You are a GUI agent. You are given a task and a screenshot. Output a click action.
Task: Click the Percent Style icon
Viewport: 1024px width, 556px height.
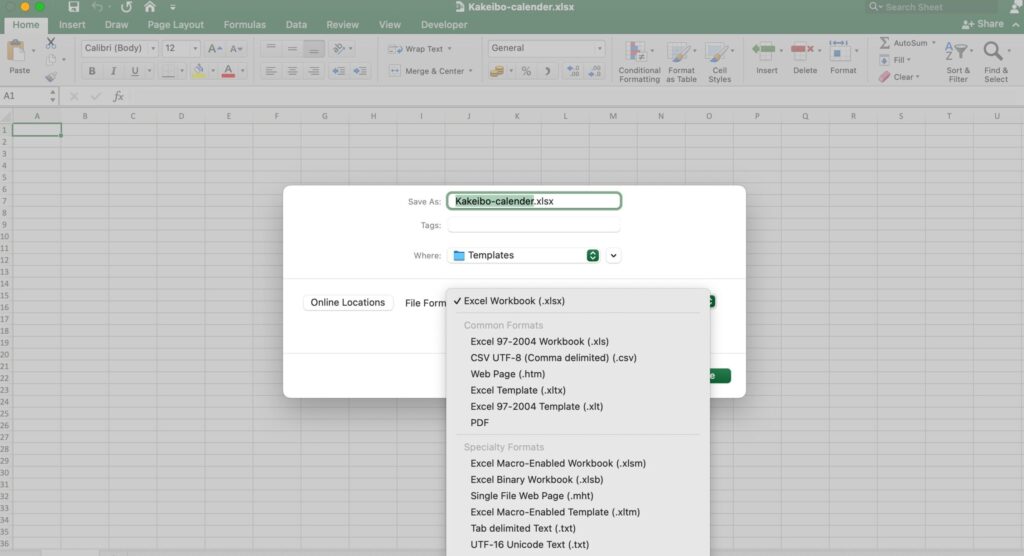526,71
